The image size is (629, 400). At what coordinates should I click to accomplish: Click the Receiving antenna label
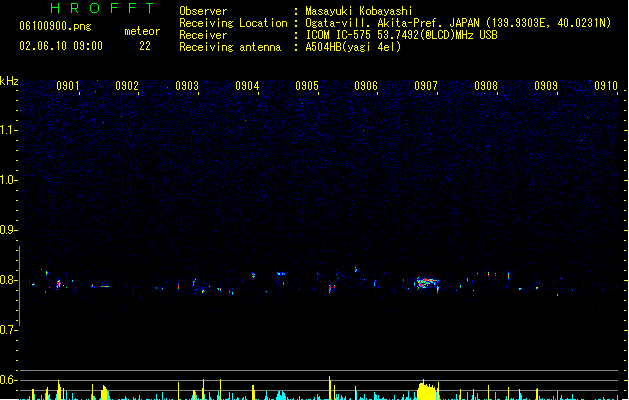coord(230,47)
